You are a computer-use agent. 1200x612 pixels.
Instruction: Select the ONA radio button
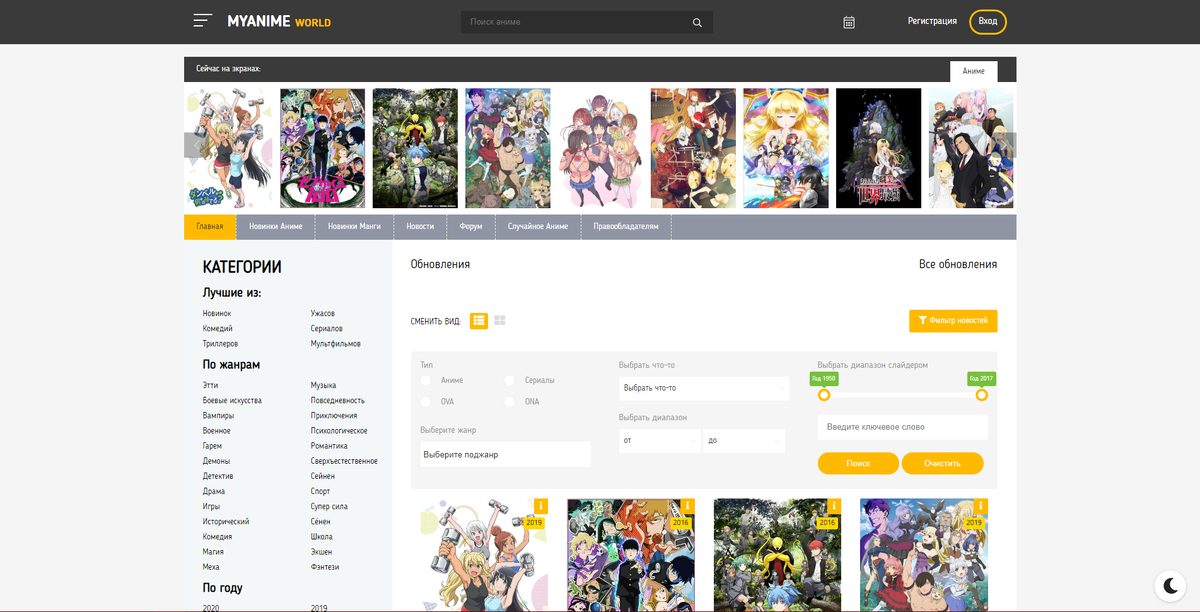(x=509, y=401)
